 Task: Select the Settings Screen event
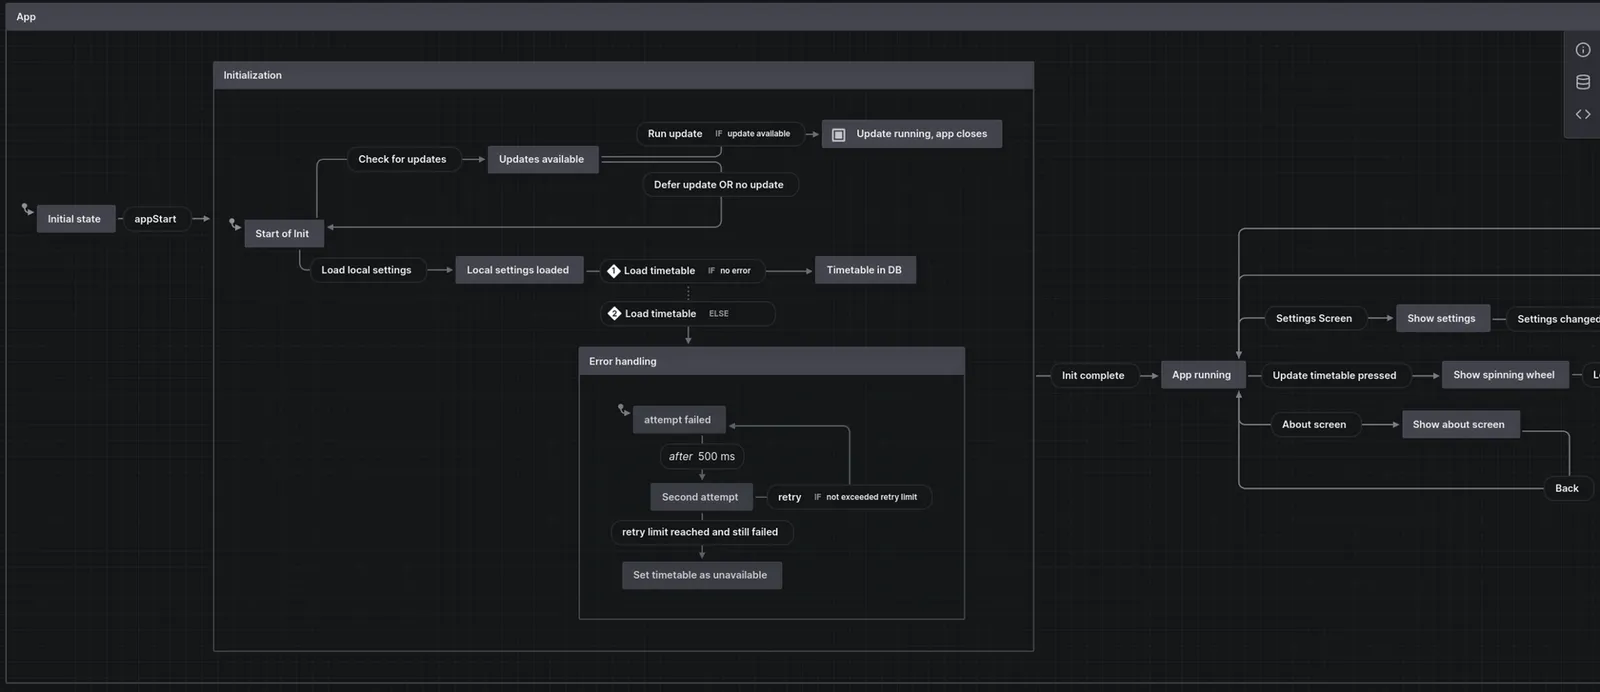click(1314, 318)
